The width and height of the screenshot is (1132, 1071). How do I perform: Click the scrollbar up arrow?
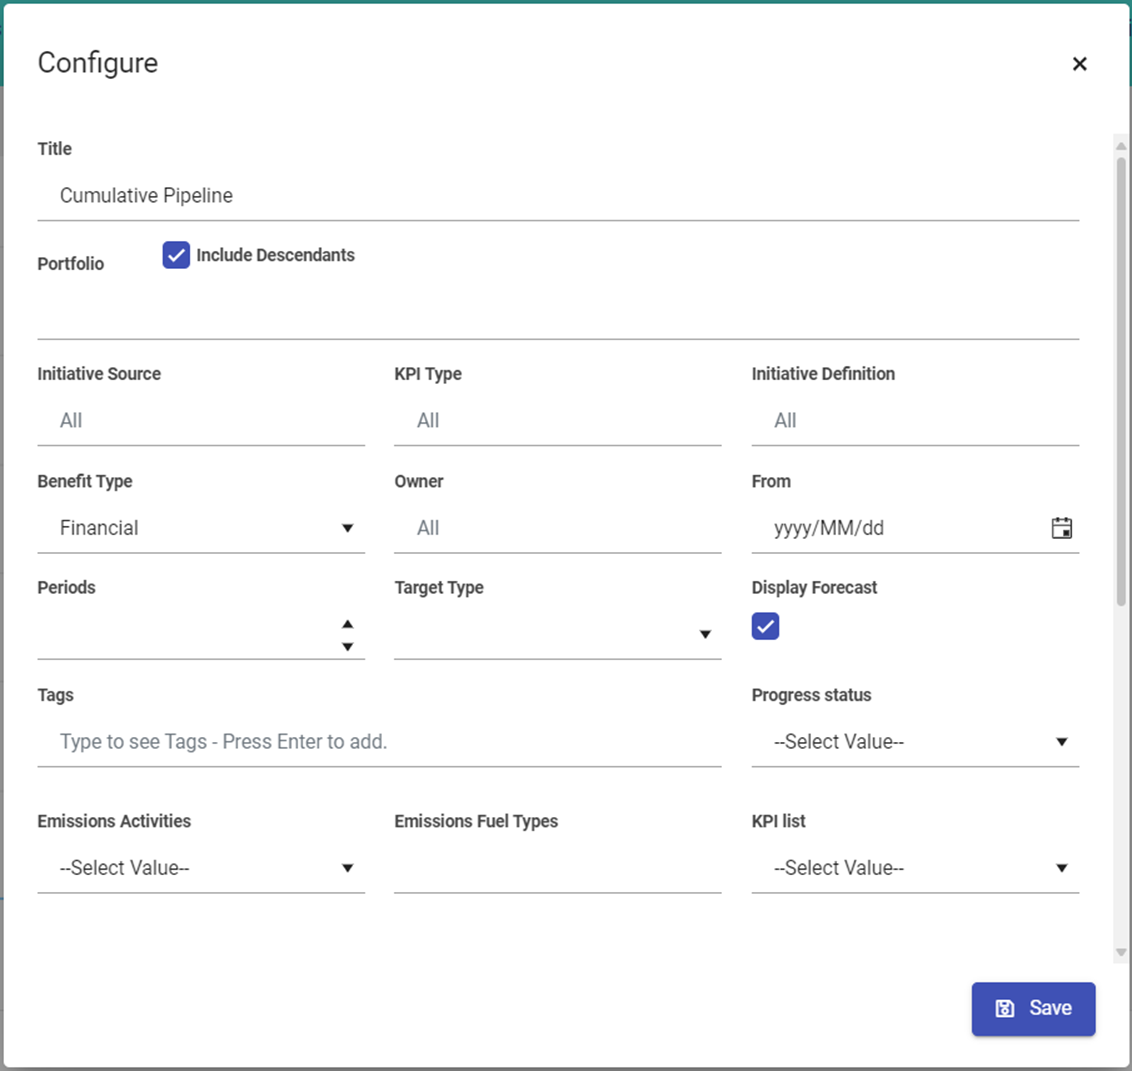1120,146
